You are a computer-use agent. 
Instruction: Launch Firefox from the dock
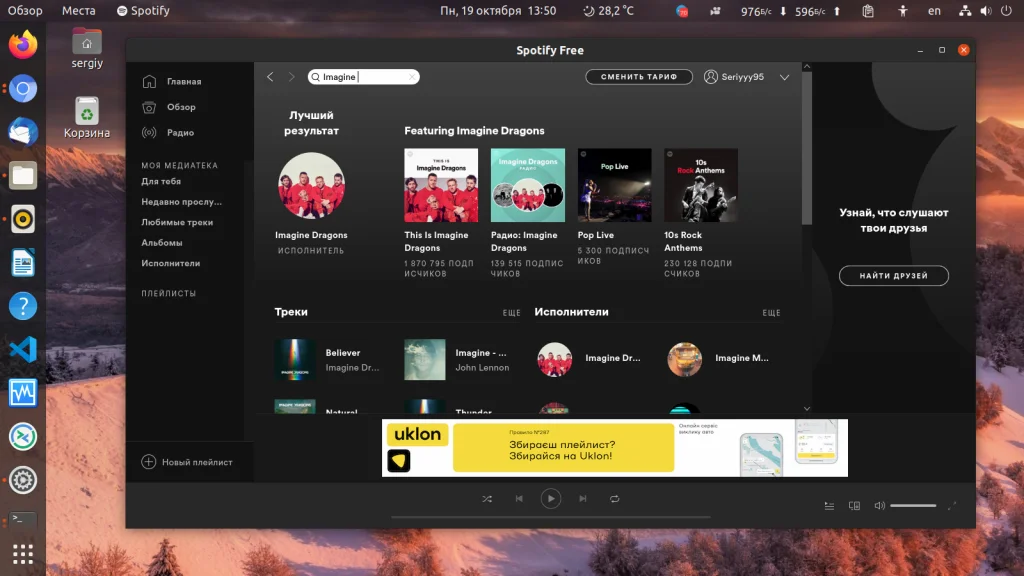coord(23,44)
